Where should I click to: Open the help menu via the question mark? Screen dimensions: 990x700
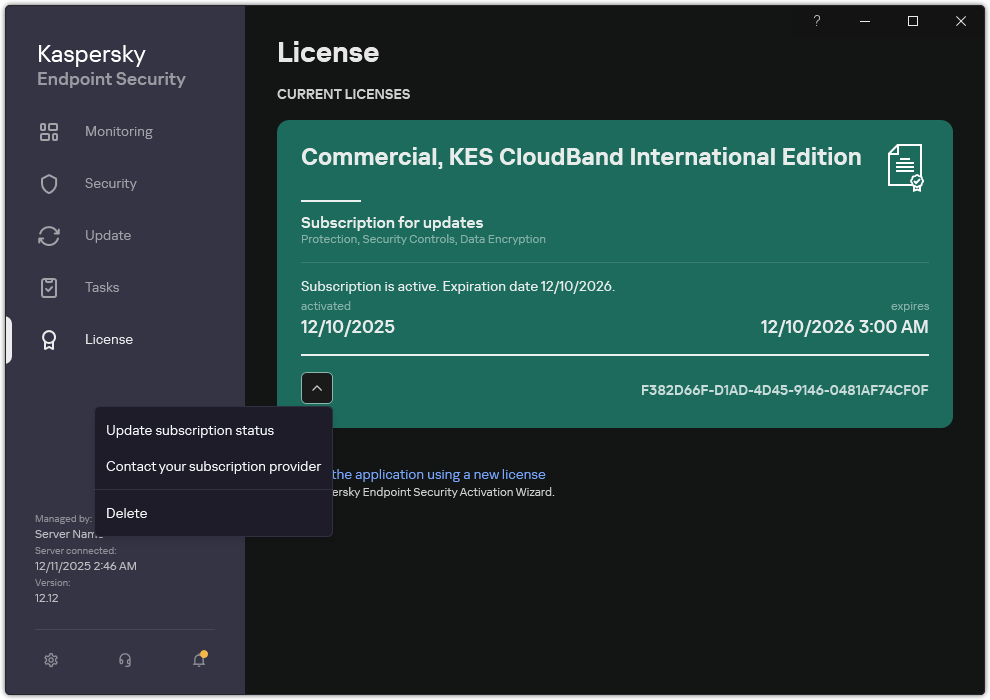[x=816, y=21]
